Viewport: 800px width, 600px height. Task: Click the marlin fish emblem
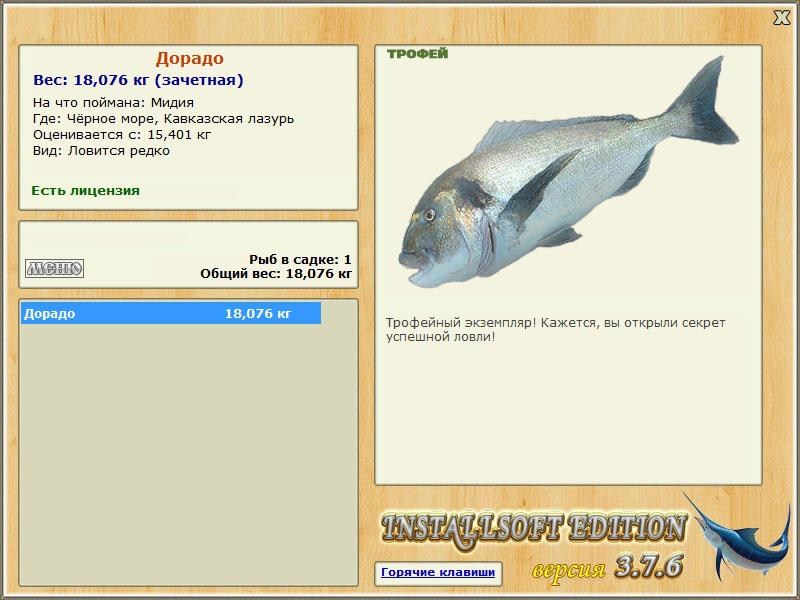coord(735,536)
